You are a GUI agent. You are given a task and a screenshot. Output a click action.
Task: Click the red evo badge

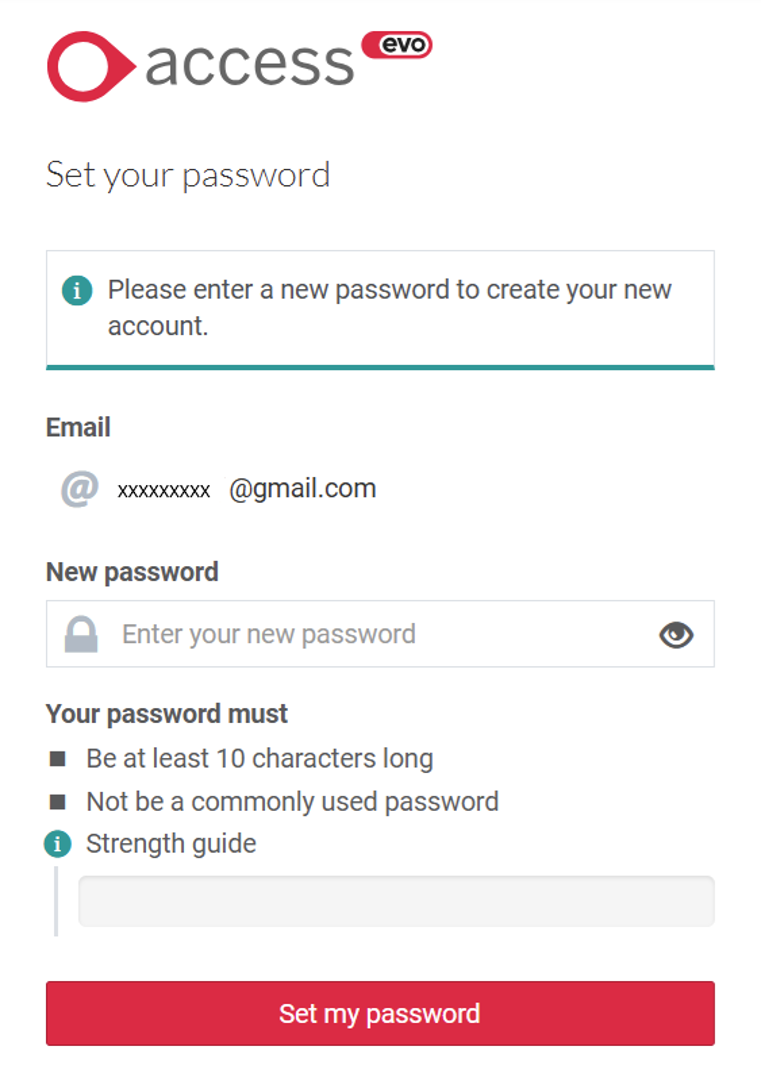tap(397, 45)
